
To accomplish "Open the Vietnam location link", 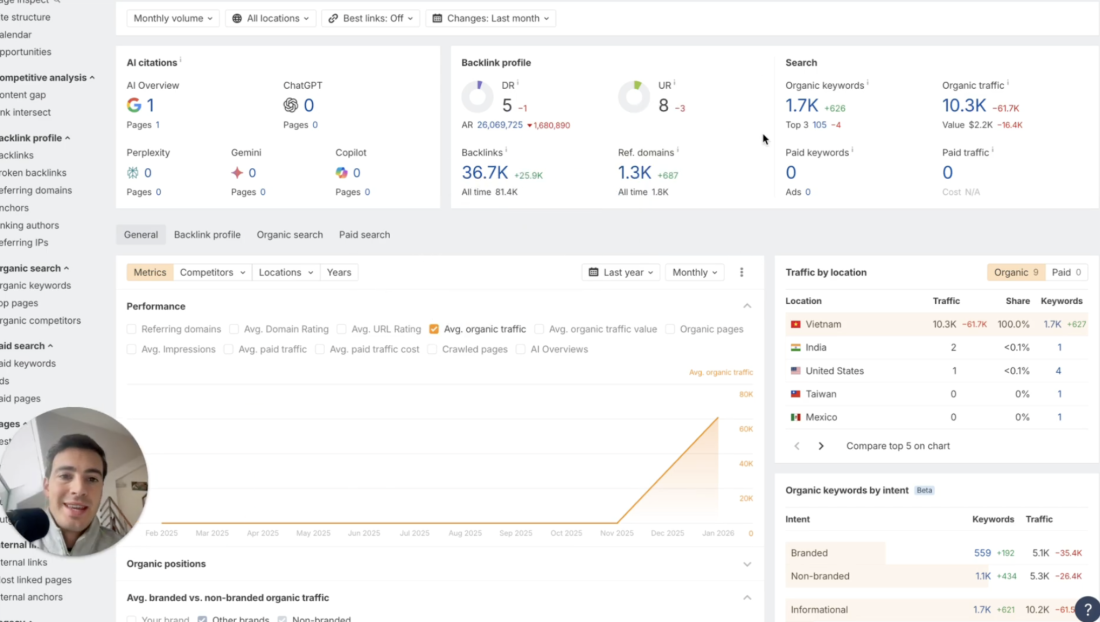I will coord(824,324).
